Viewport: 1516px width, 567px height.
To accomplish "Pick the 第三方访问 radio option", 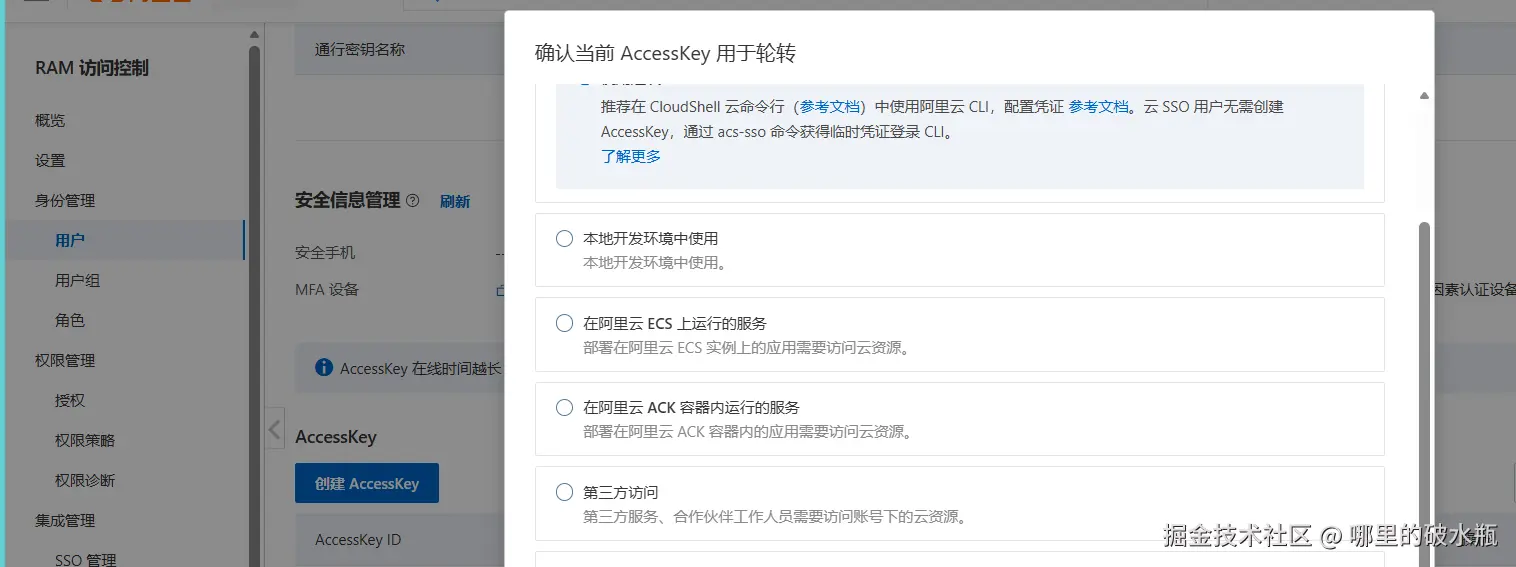I will click(564, 492).
